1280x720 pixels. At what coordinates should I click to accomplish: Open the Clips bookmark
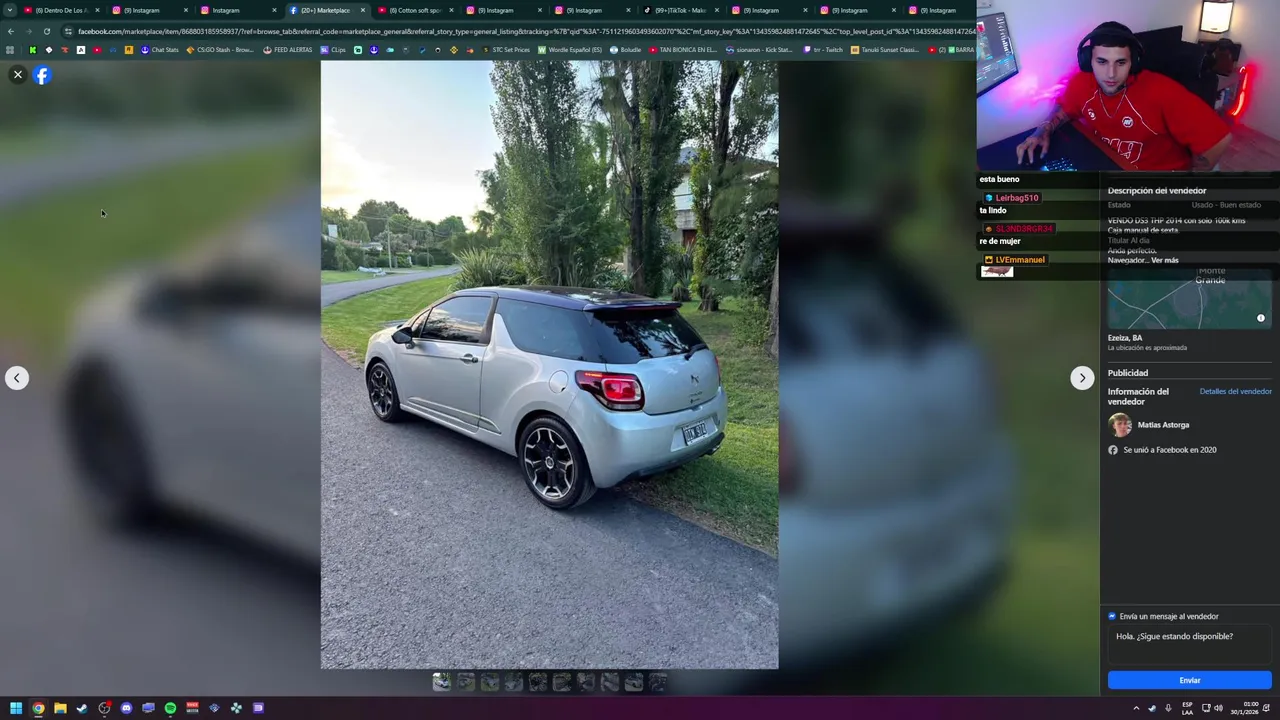click(x=333, y=49)
